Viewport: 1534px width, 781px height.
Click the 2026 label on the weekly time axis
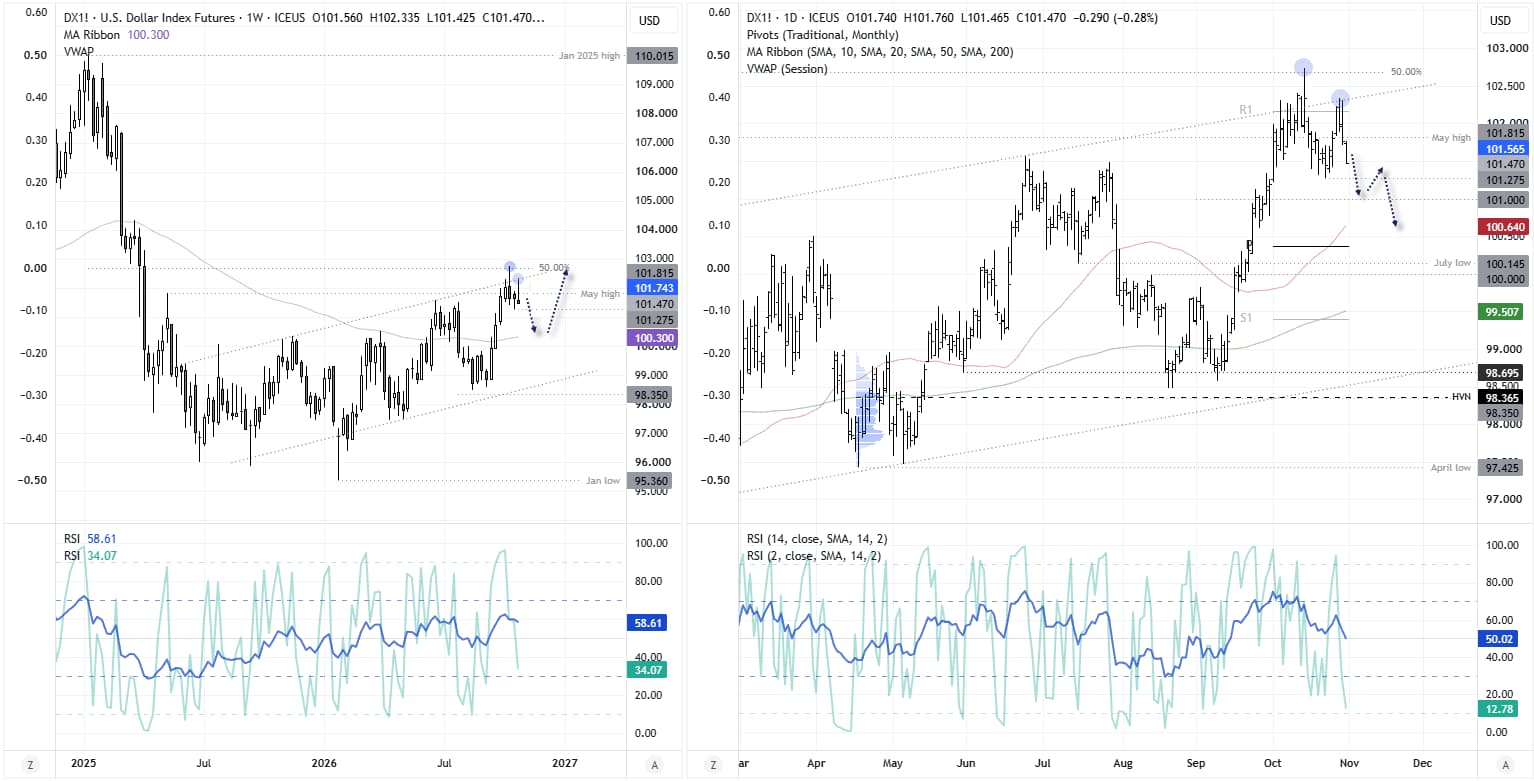point(323,764)
